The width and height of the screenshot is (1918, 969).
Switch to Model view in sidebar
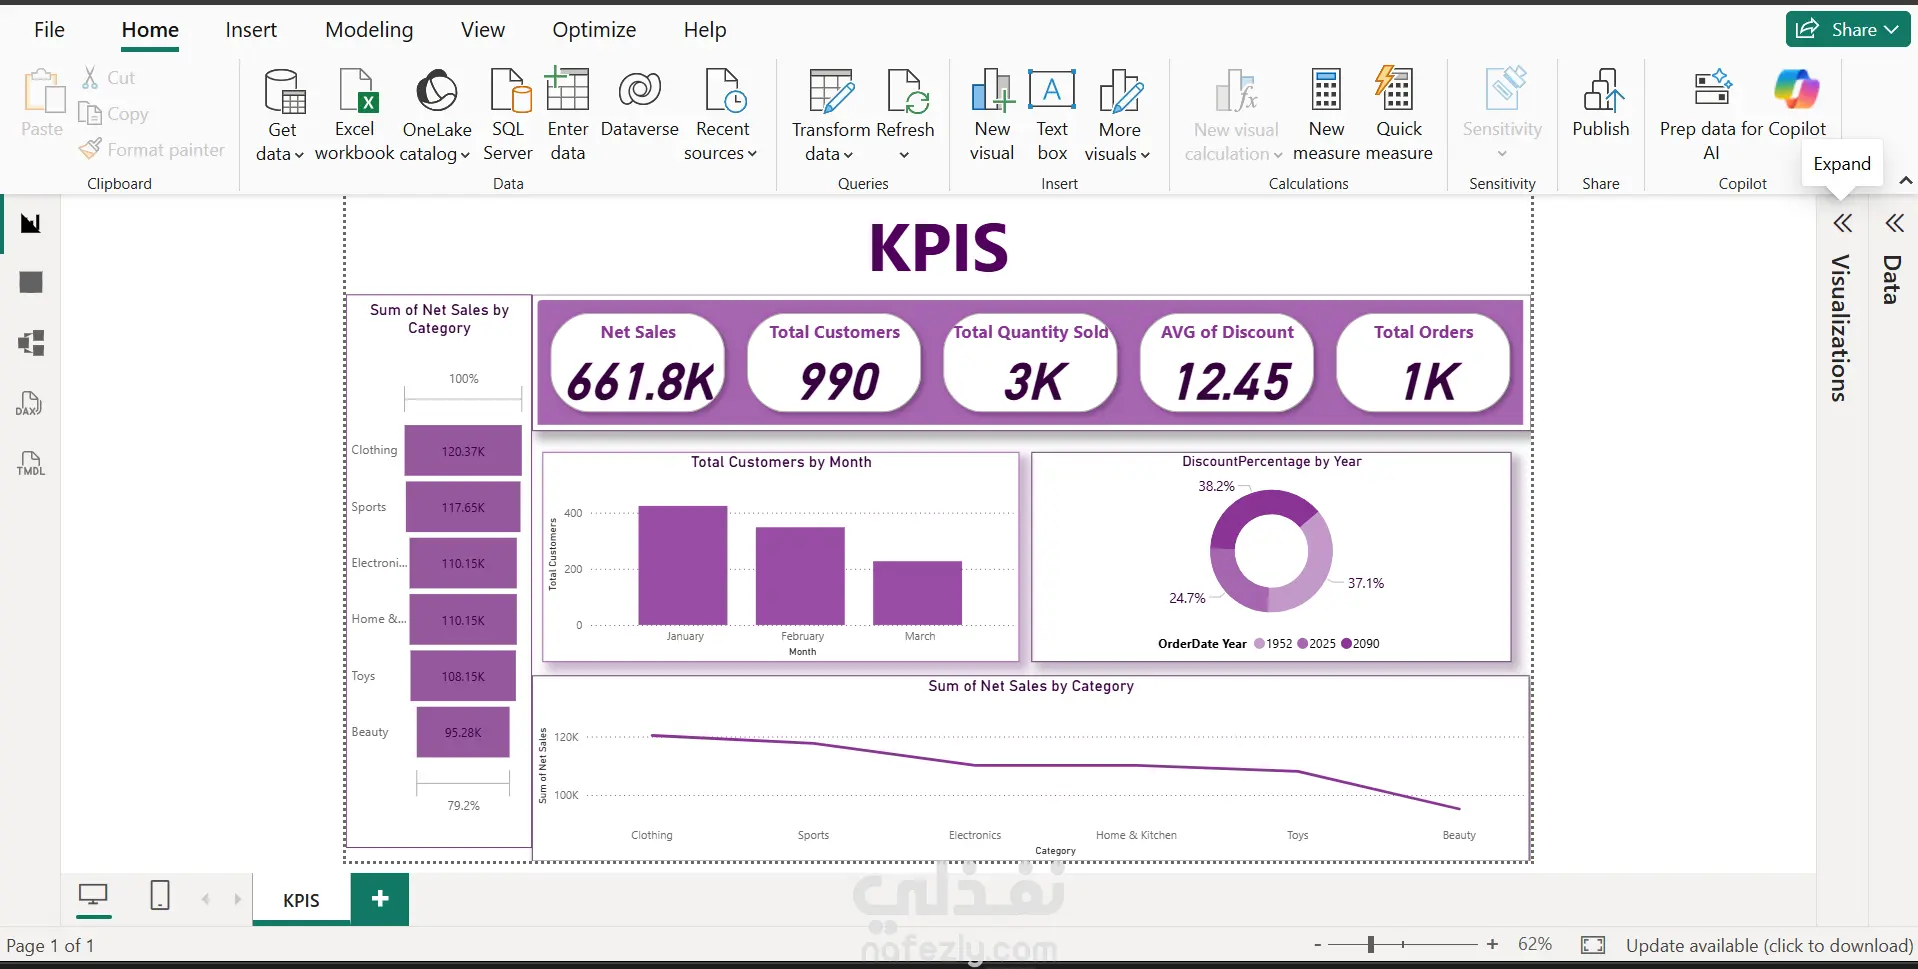coord(31,343)
